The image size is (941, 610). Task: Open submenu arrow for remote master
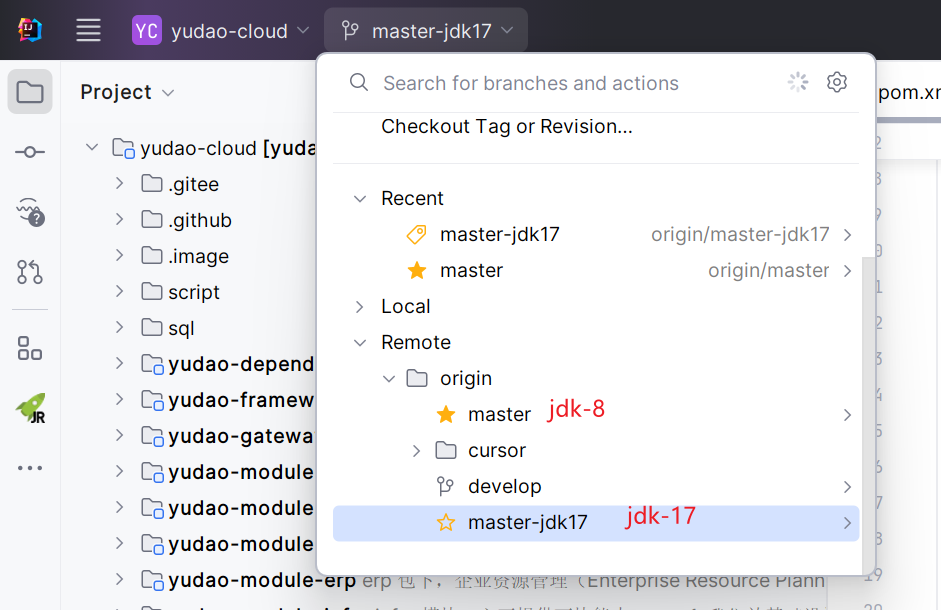pyautogui.click(x=847, y=415)
